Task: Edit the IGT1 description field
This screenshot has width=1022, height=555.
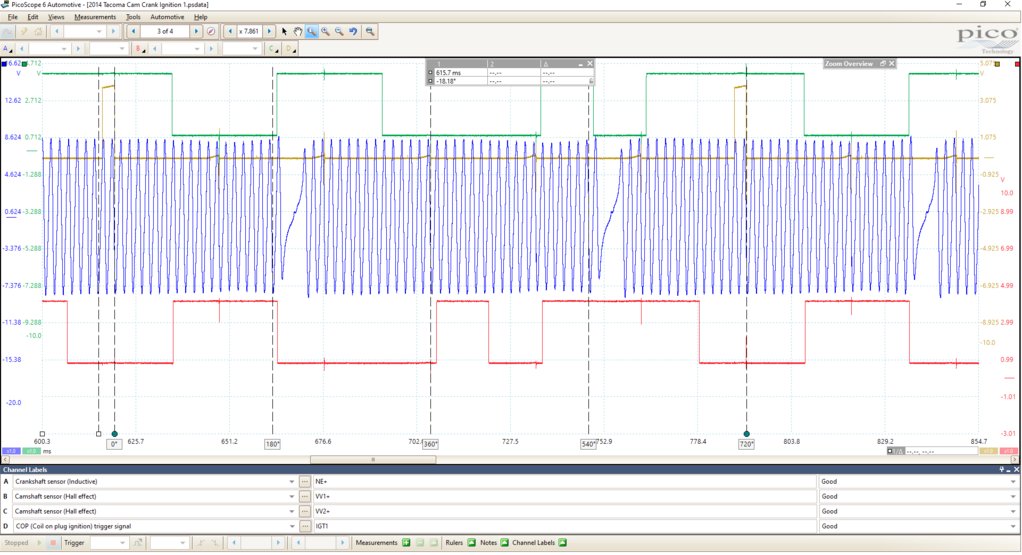Action: [x=564, y=527]
